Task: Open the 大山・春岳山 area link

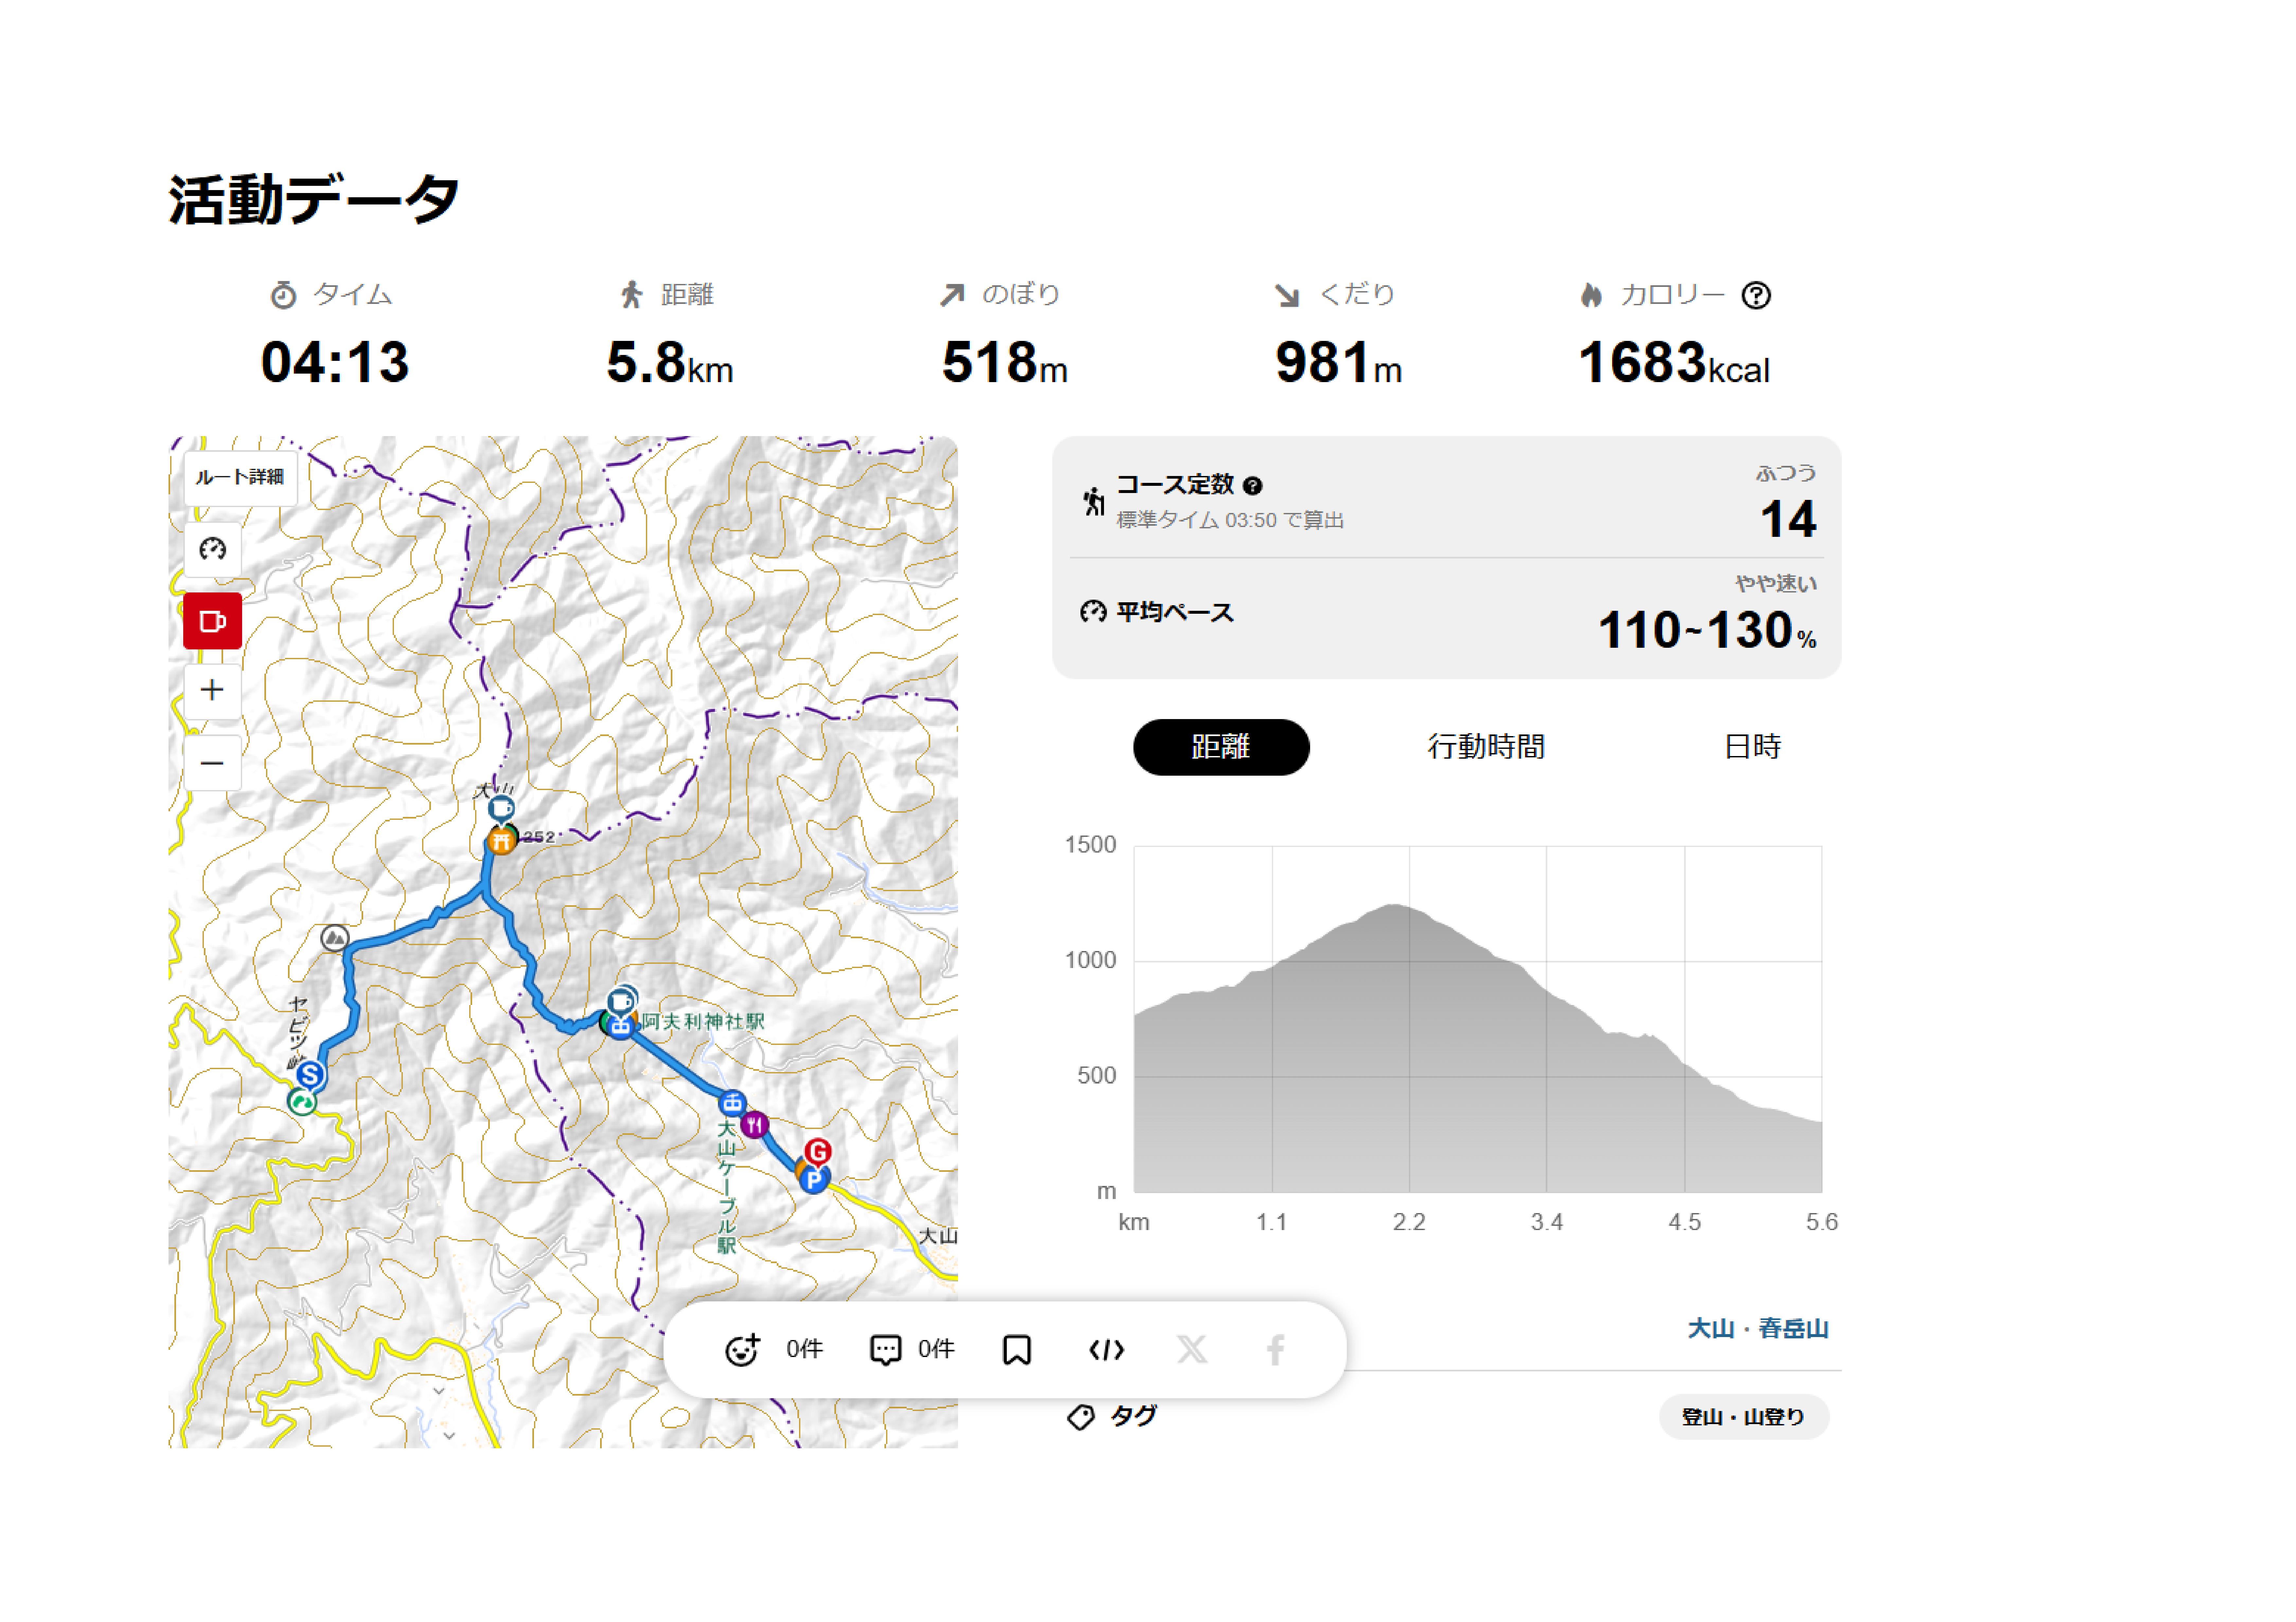Action: tap(1757, 1329)
